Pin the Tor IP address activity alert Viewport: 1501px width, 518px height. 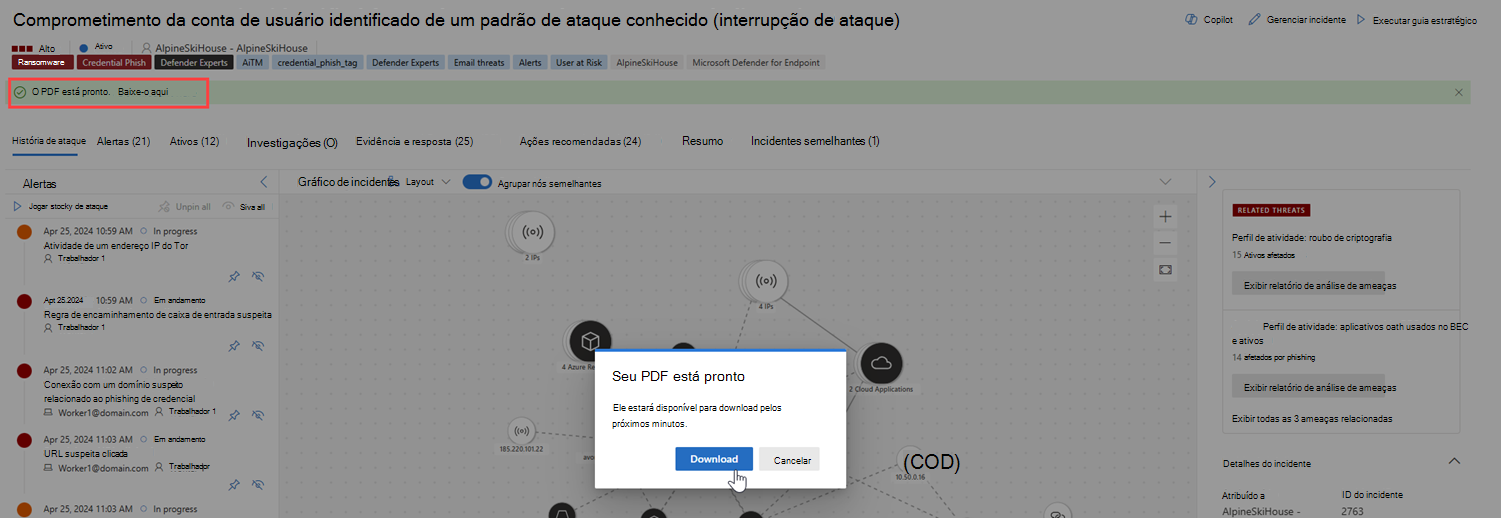coord(234,276)
